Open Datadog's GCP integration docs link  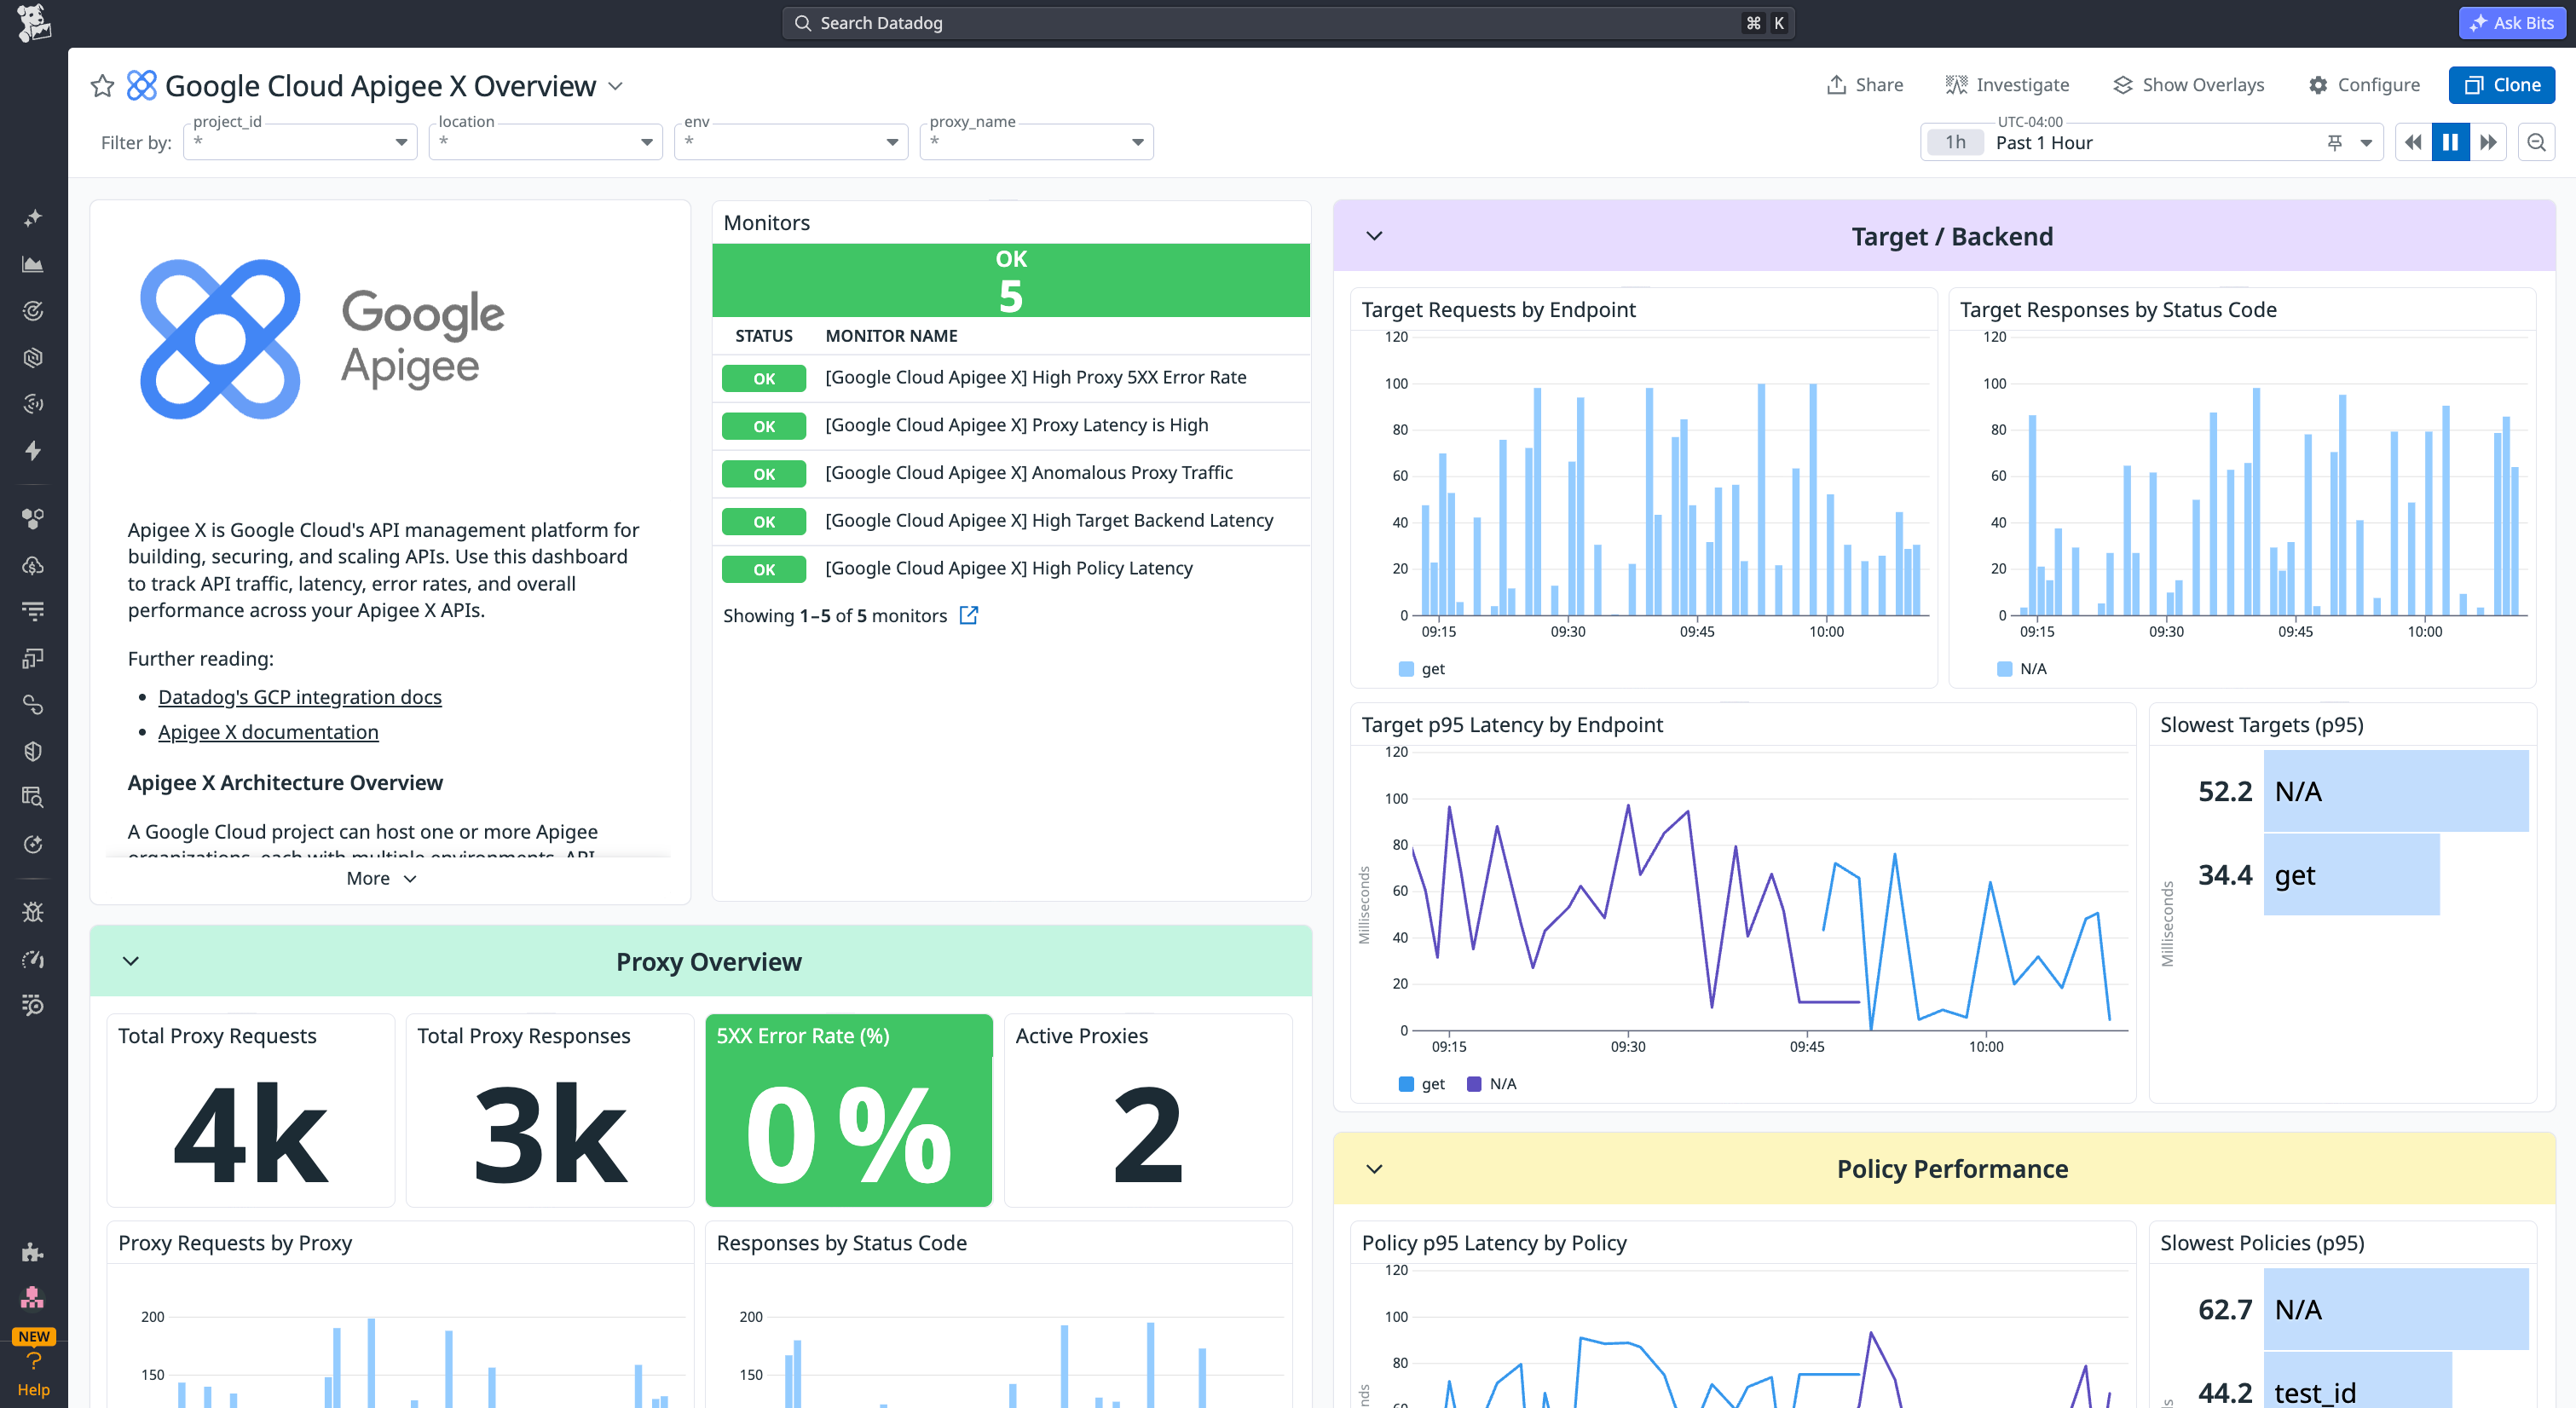click(x=300, y=697)
